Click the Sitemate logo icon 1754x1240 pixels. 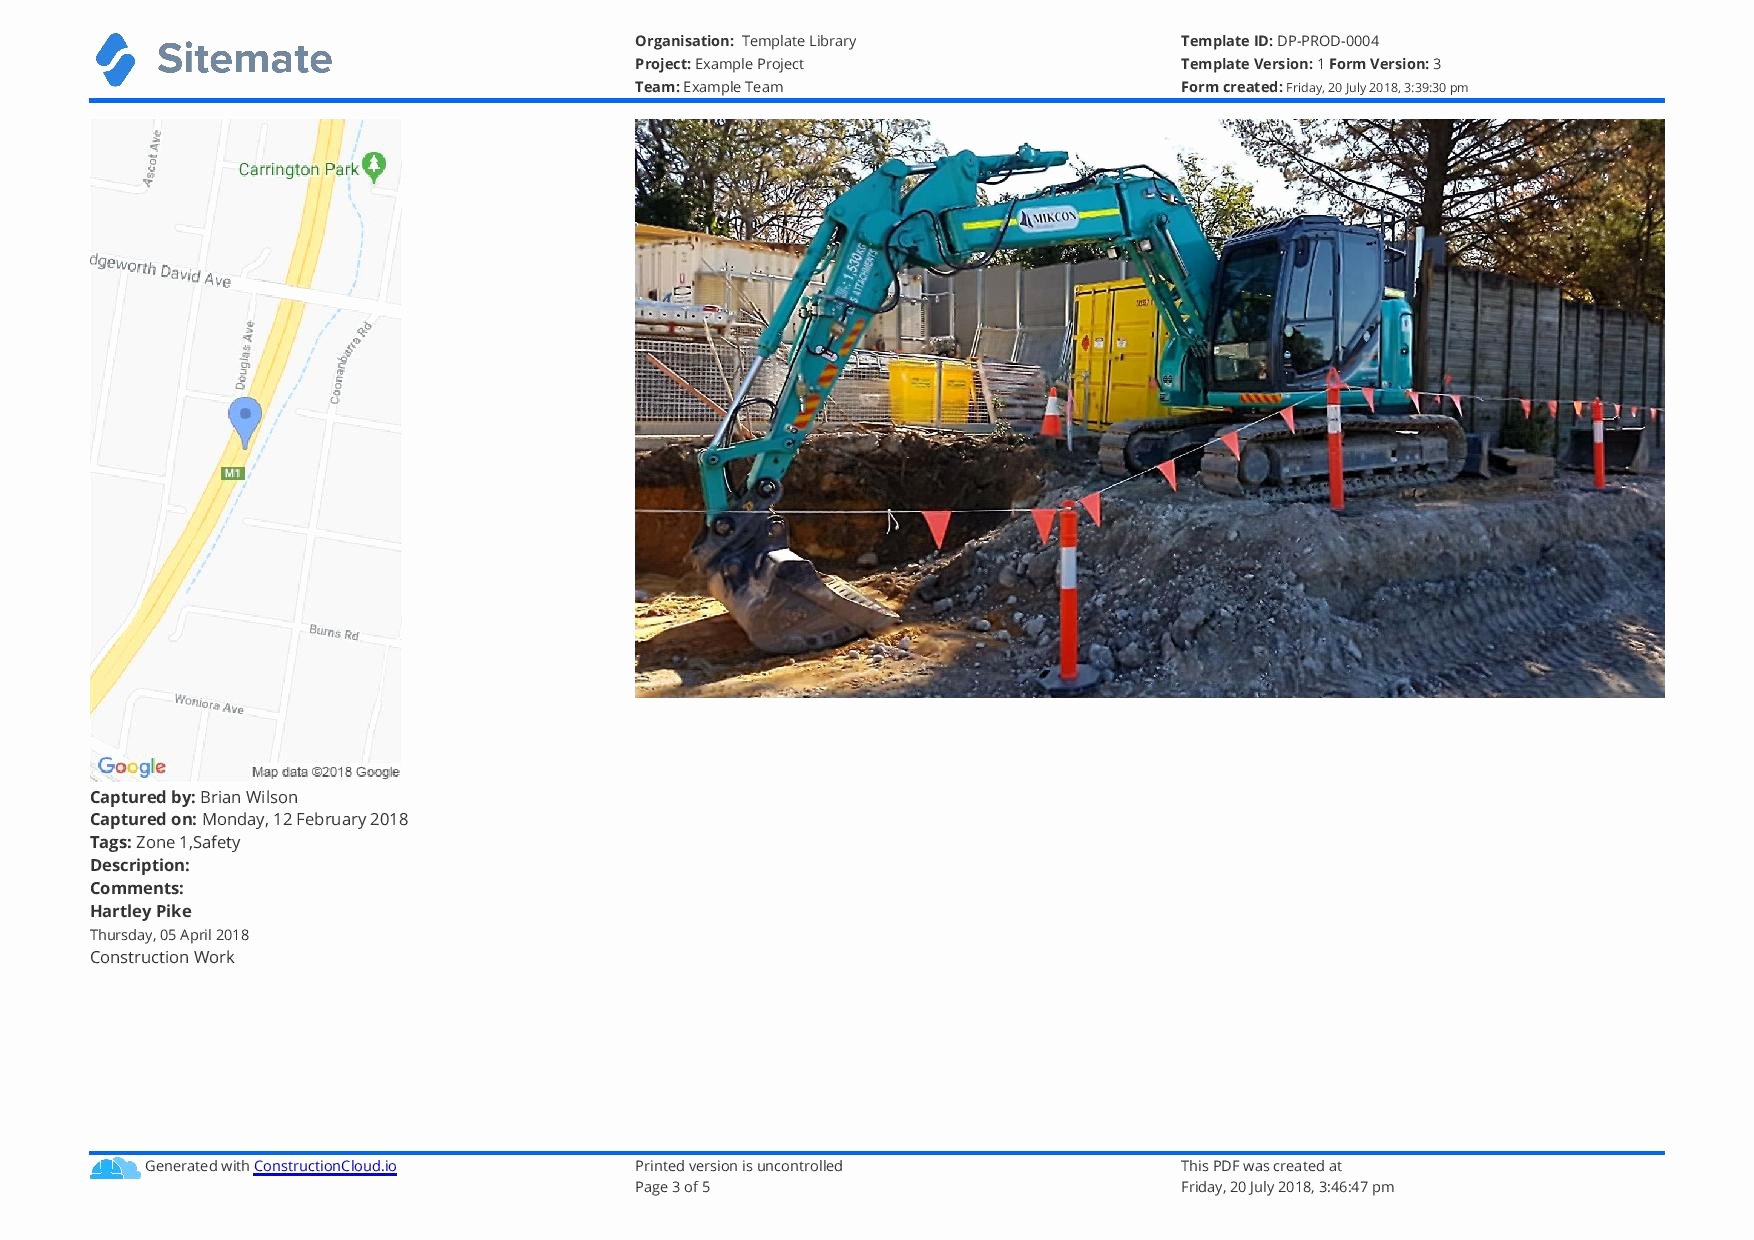(116, 59)
